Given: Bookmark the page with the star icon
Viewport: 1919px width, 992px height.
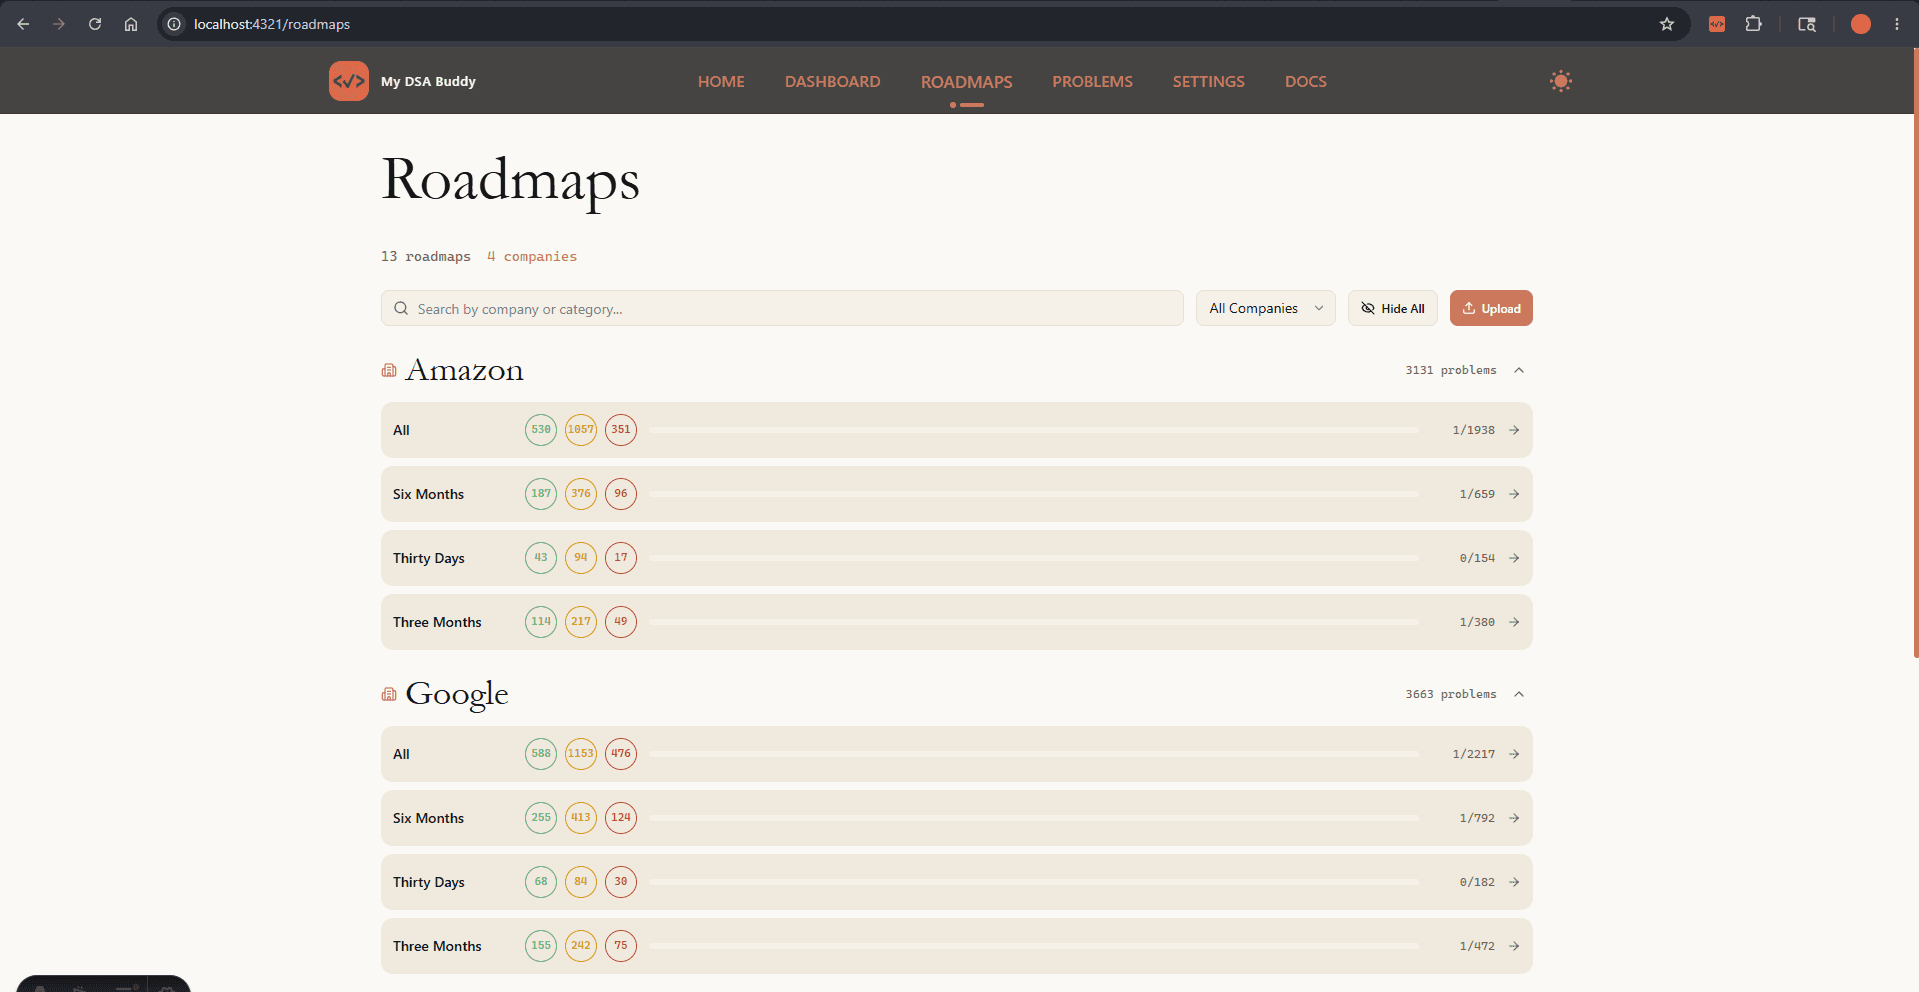Looking at the screenshot, I should 1667,24.
